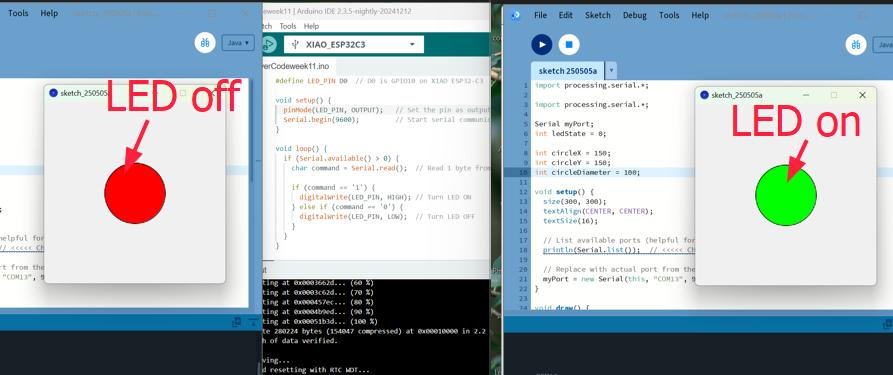Click Upload arrow button in Arduino IDE

click(269, 44)
